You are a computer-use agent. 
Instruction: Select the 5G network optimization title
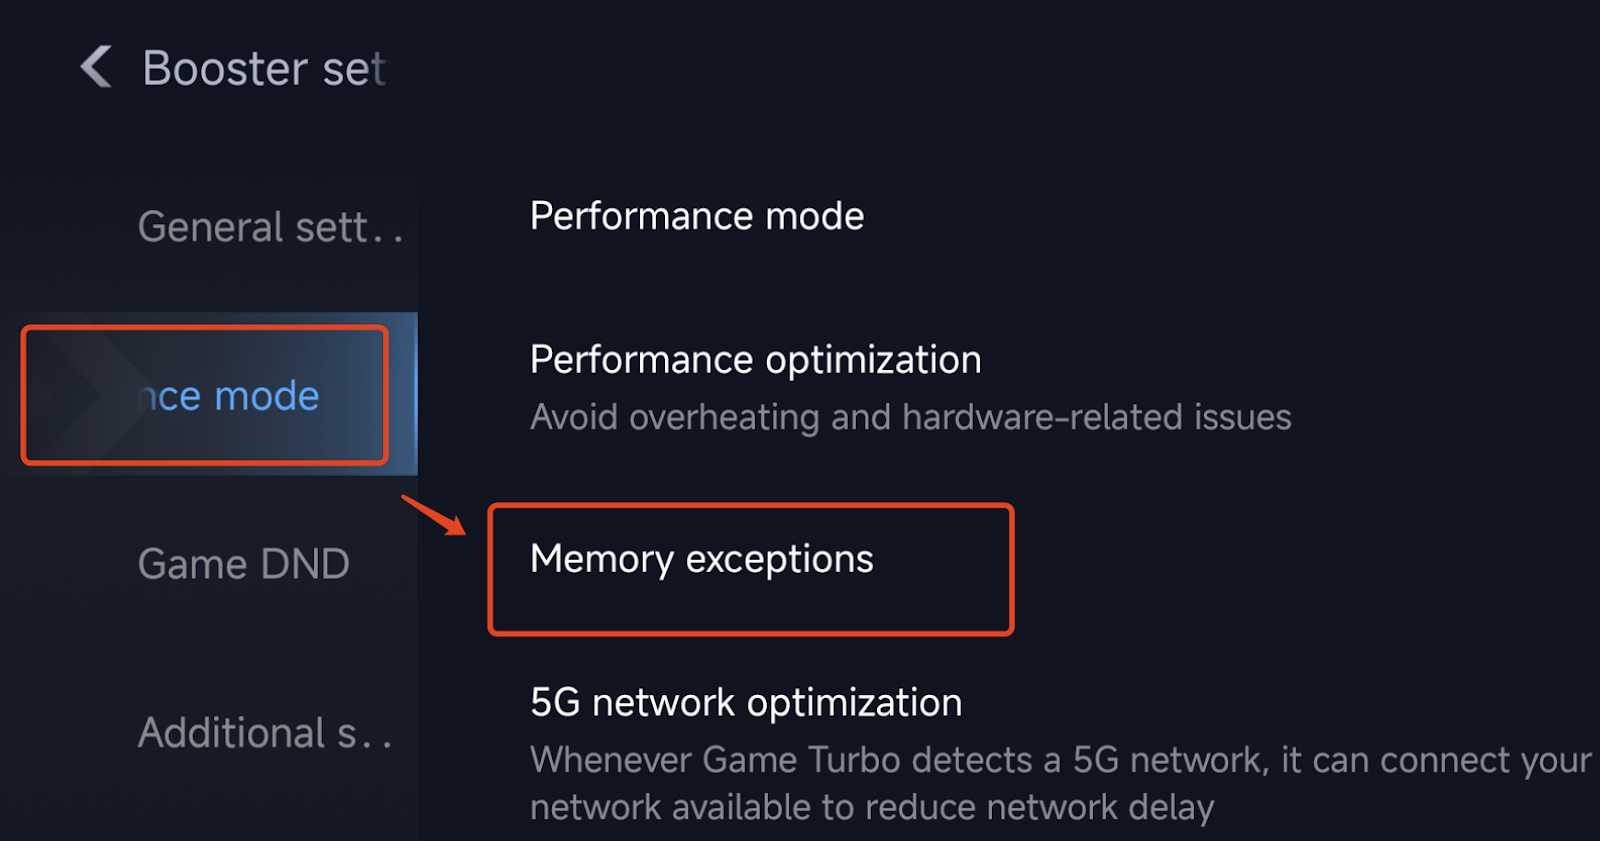coord(746,703)
